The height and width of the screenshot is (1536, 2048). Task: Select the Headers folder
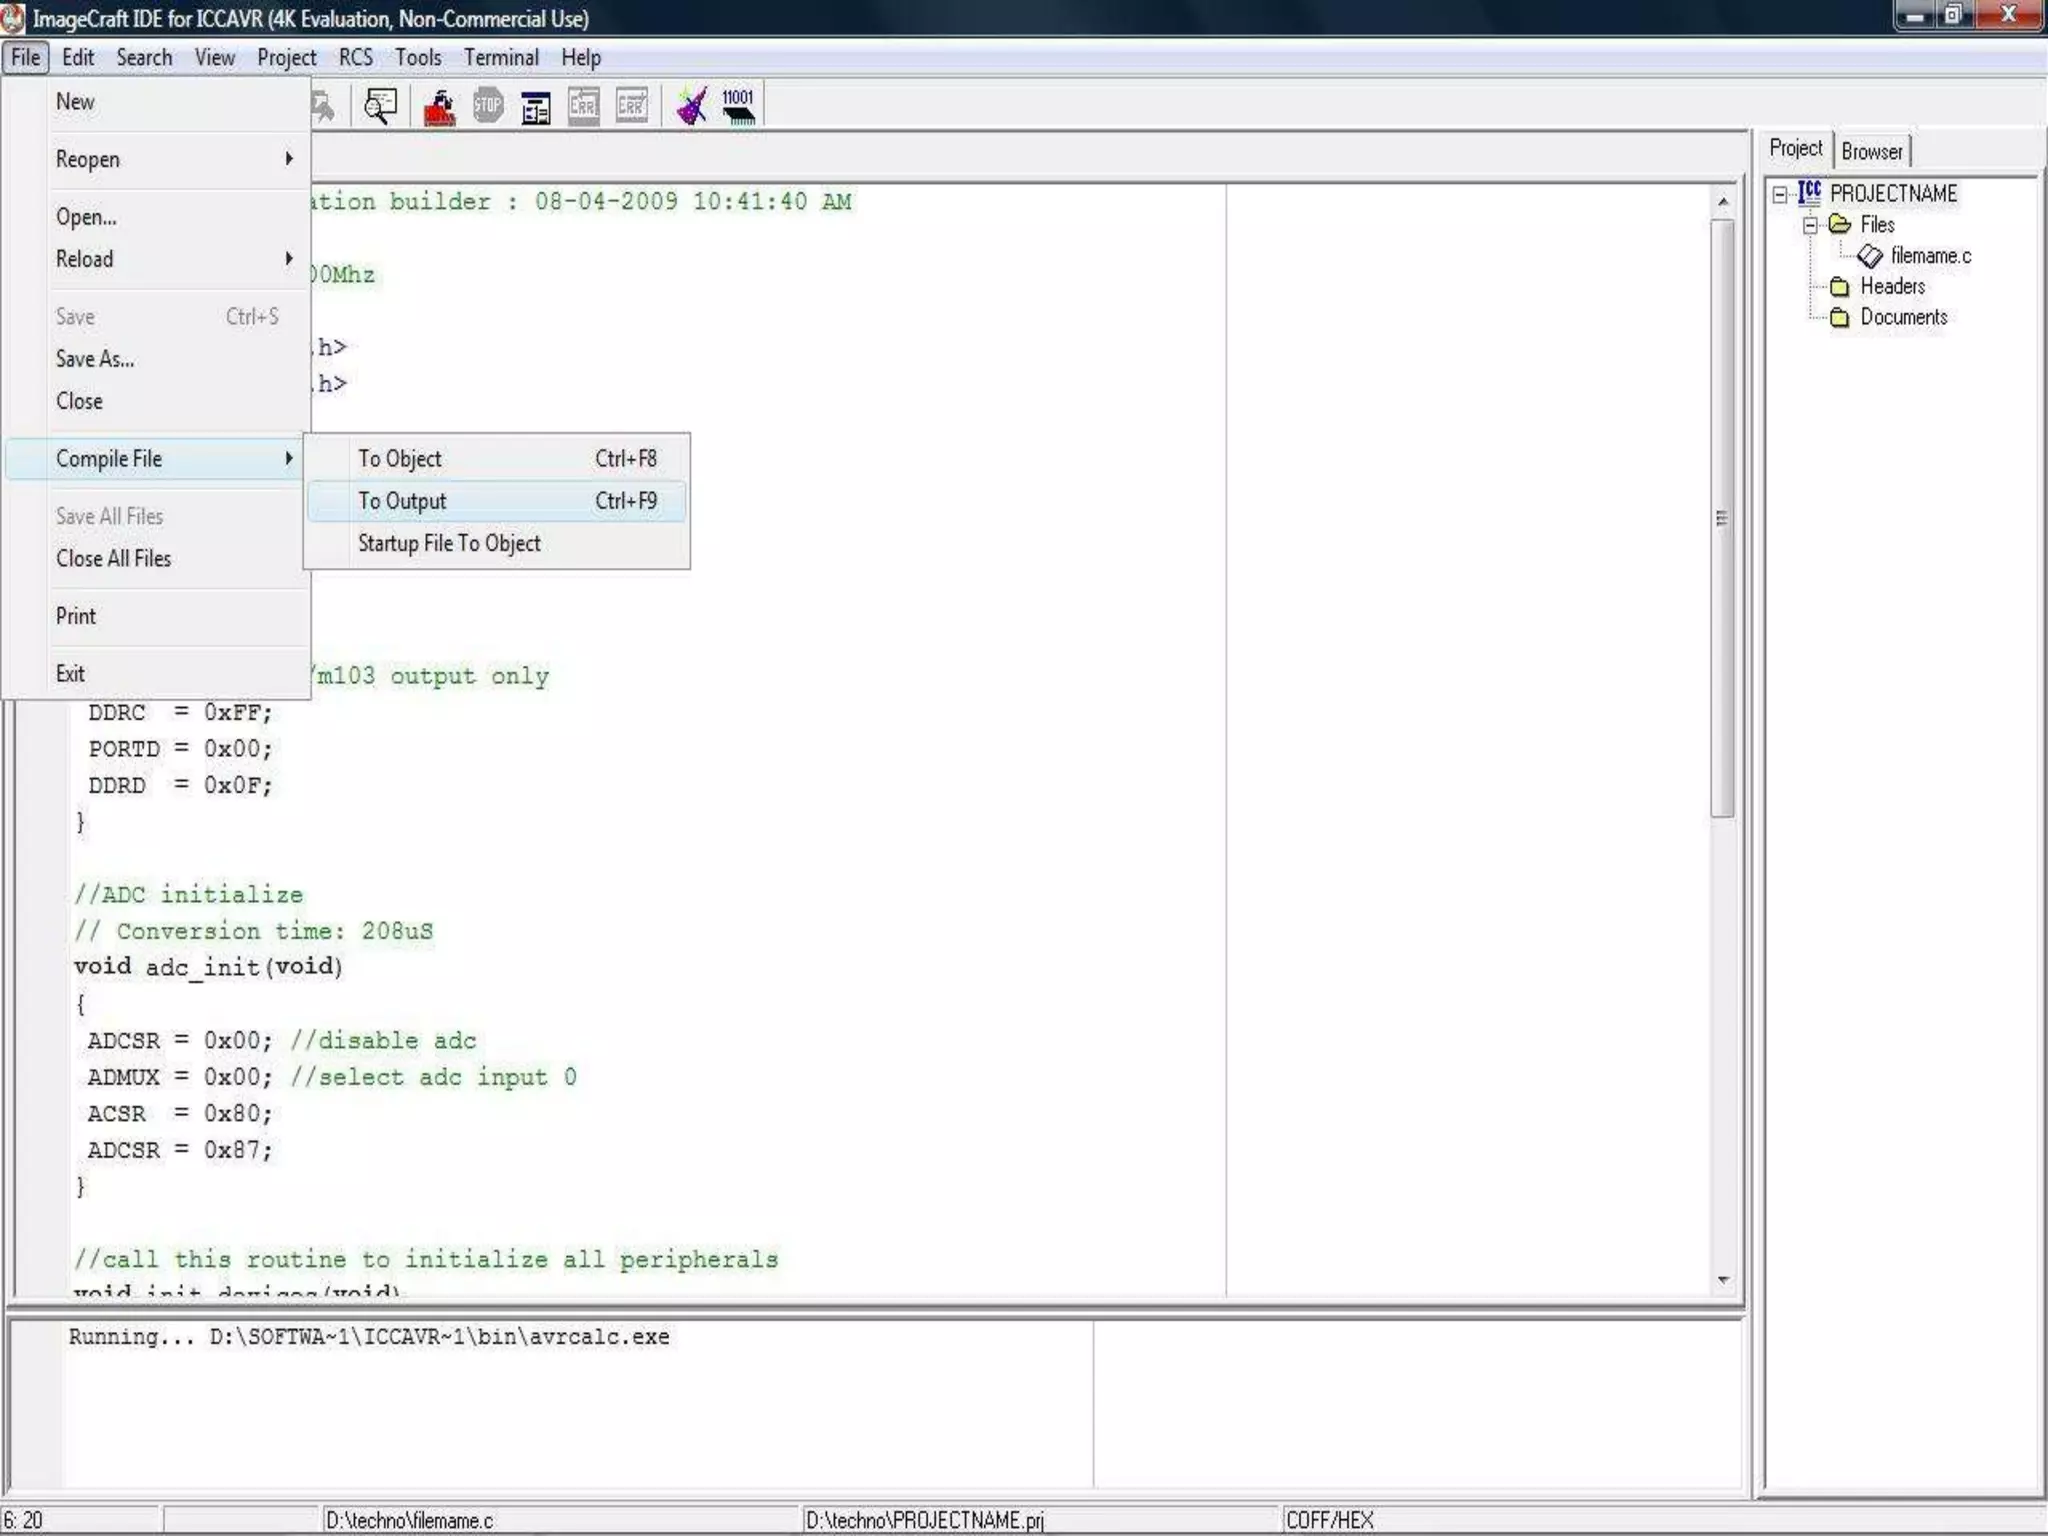1892,287
